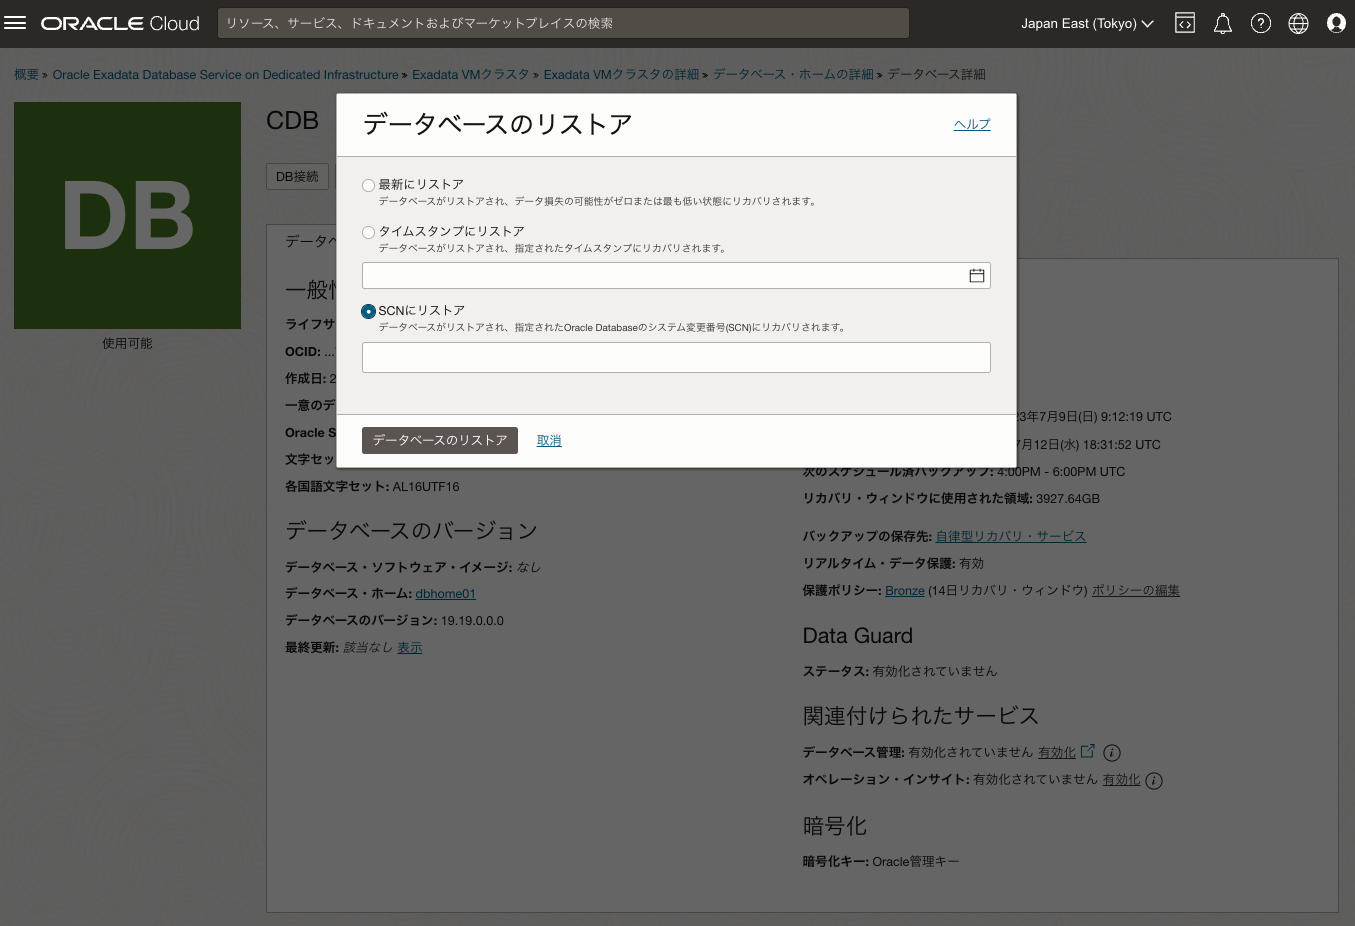This screenshot has width=1355, height=926.
Task: Click the データベースのリストア button
Action: 439,440
